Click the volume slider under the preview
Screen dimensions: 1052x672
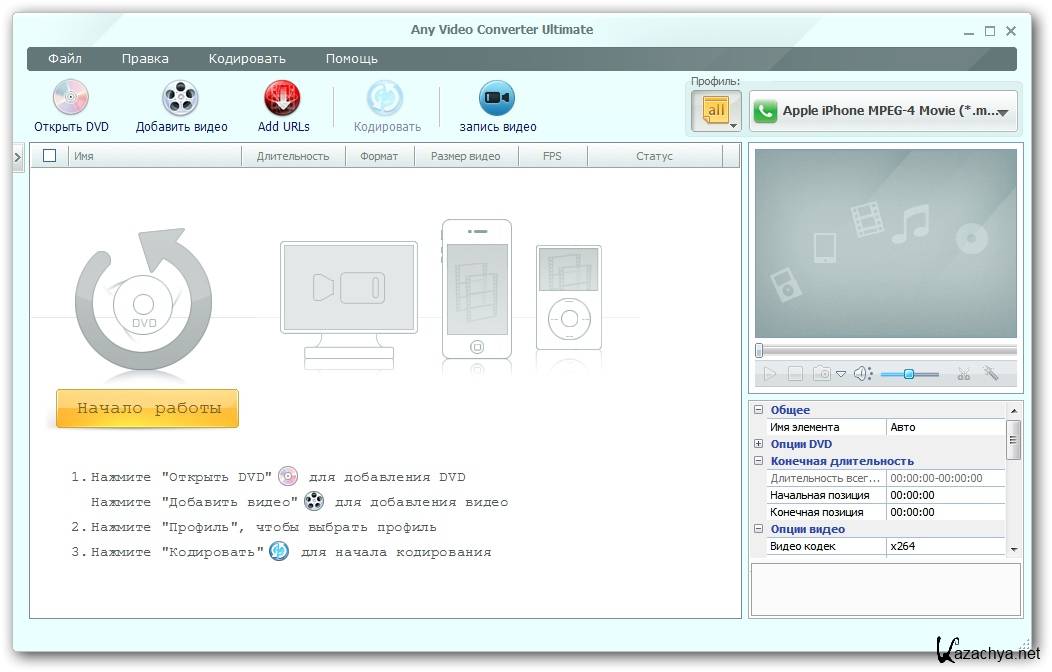point(909,374)
